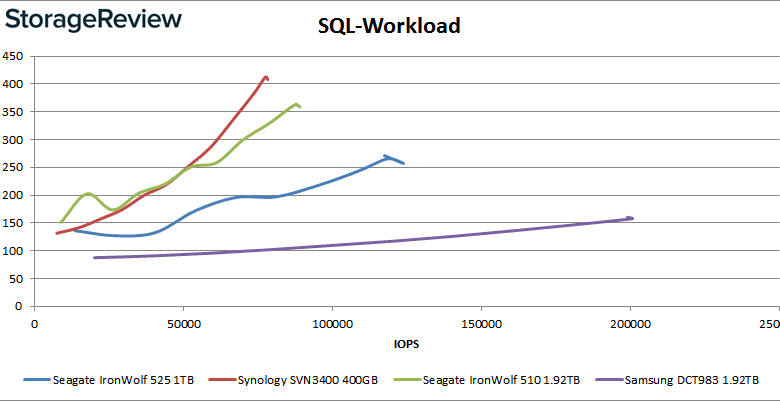Image resolution: width=780 pixels, height=401 pixels.
Task: Click the 300 y-axis label
Action: point(13,139)
